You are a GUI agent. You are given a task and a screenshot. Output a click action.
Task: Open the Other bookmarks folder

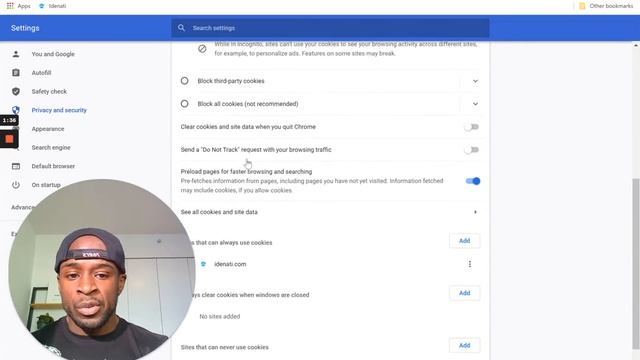pyautogui.click(x=606, y=6)
